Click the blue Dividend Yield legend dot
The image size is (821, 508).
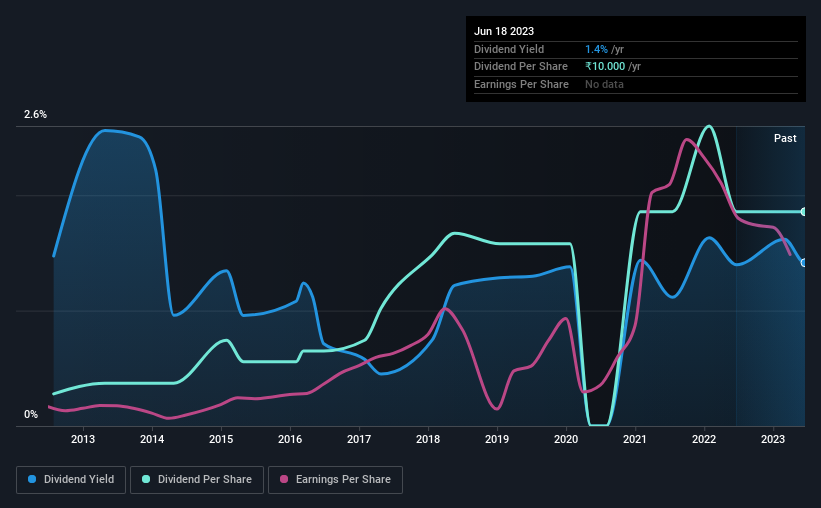point(32,479)
